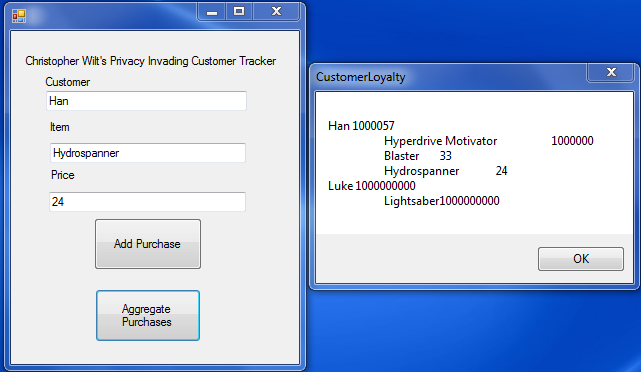Click the Privacy Invading Customer Tracker heading
641x372 pixels.
tap(150, 61)
